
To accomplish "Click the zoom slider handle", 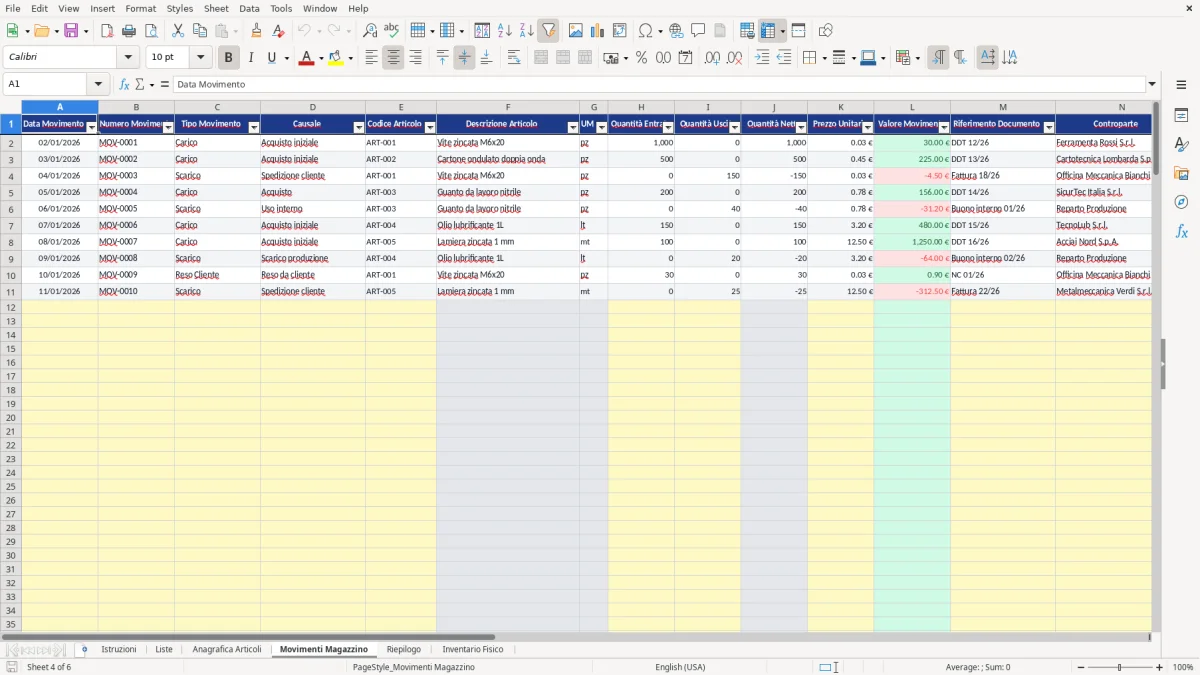I will [1119, 667].
